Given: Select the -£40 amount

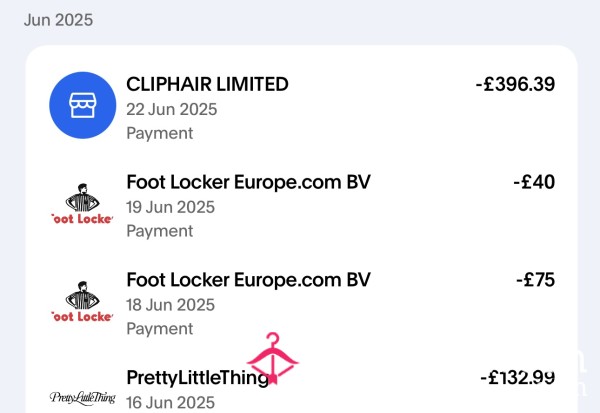Looking at the screenshot, I should coord(534,182).
